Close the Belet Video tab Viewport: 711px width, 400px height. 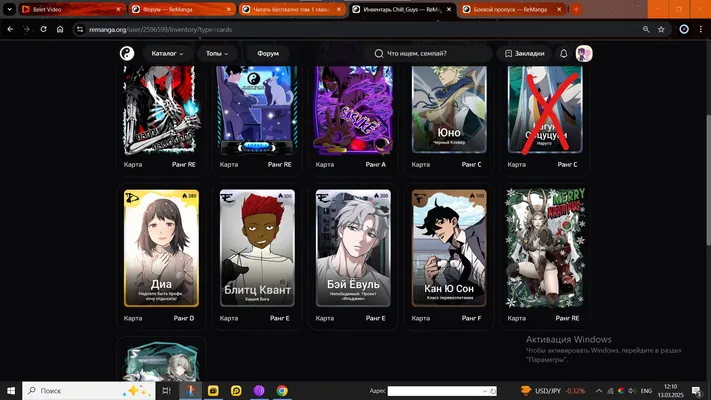(x=119, y=9)
